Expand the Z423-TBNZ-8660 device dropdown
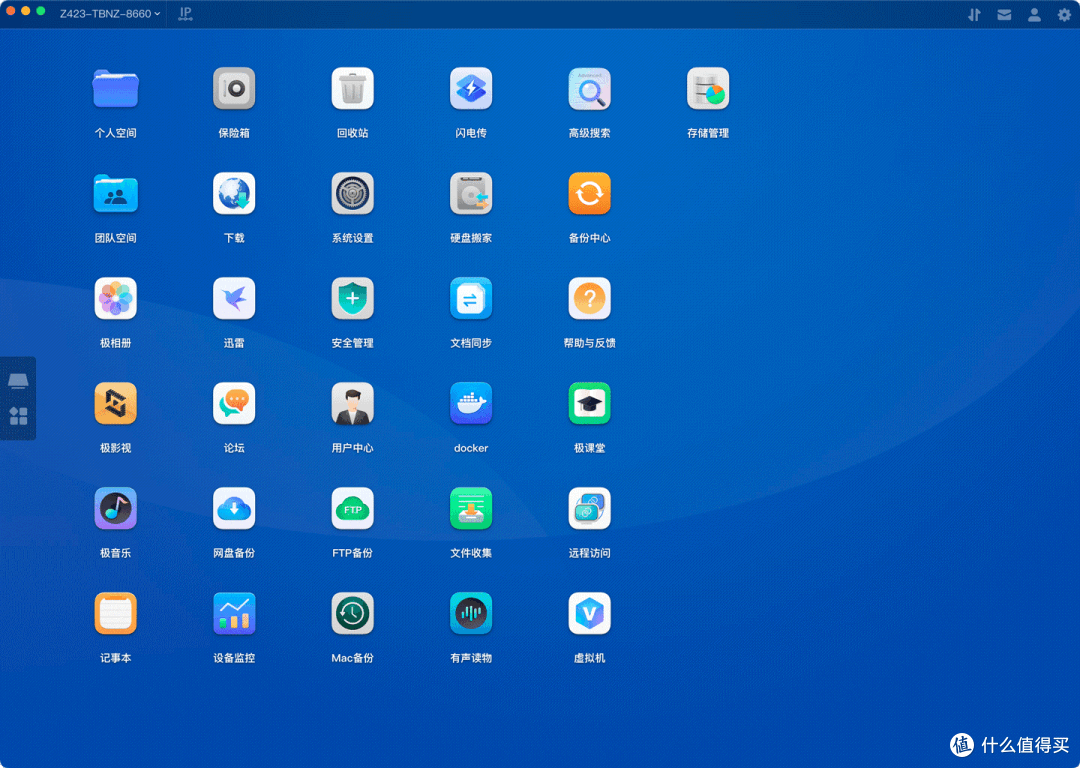Screen dimensions: 1080x768 [x=110, y=14]
